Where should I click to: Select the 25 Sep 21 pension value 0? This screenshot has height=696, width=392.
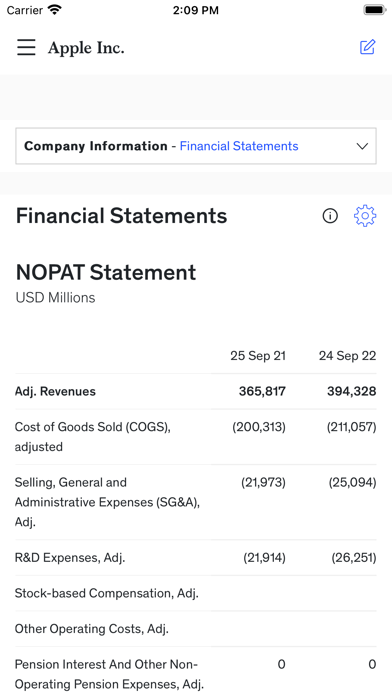tap(281, 664)
